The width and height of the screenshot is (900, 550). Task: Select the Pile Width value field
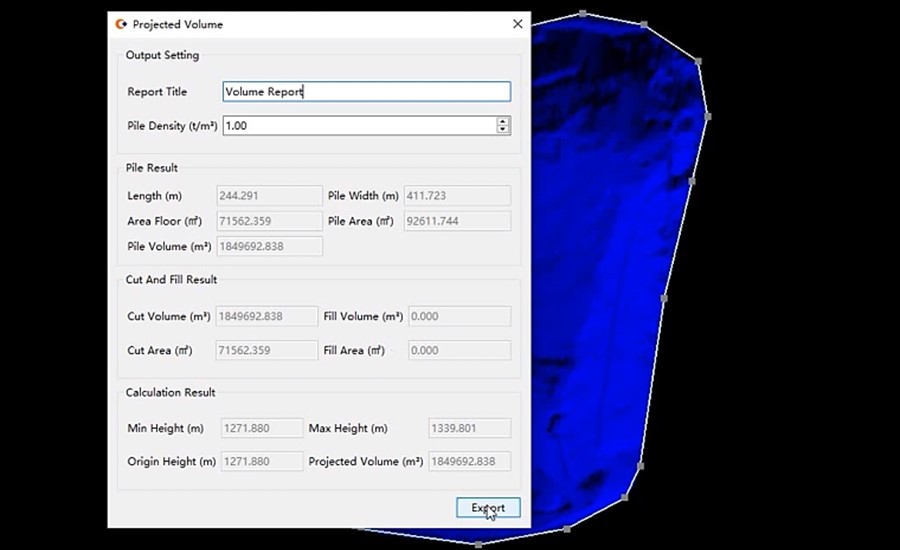pyautogui.click(x=457, y=196)
